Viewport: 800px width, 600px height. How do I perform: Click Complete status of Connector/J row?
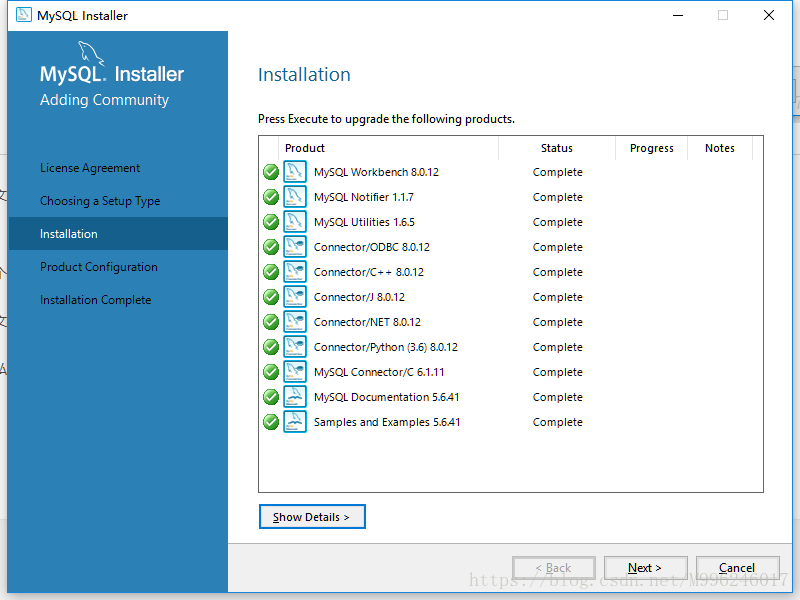pos(558,297)
